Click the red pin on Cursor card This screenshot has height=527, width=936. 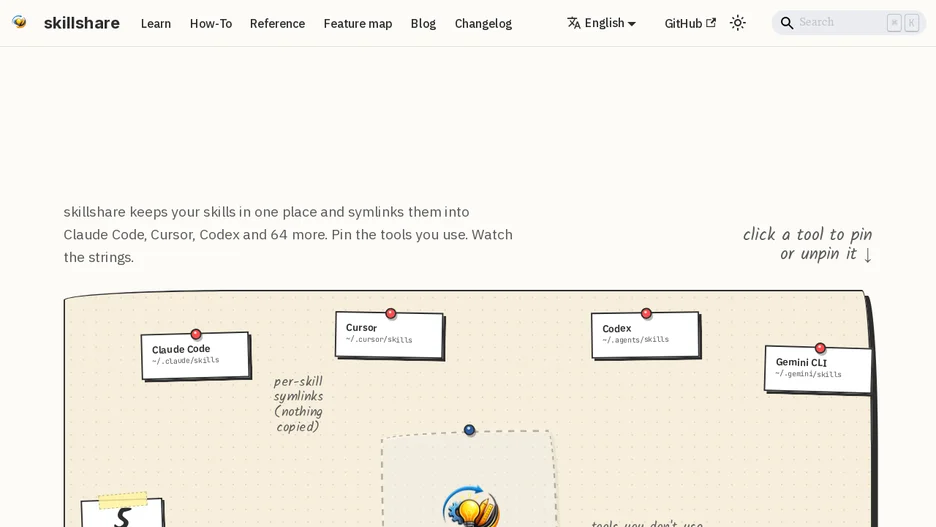pos(390,313)
